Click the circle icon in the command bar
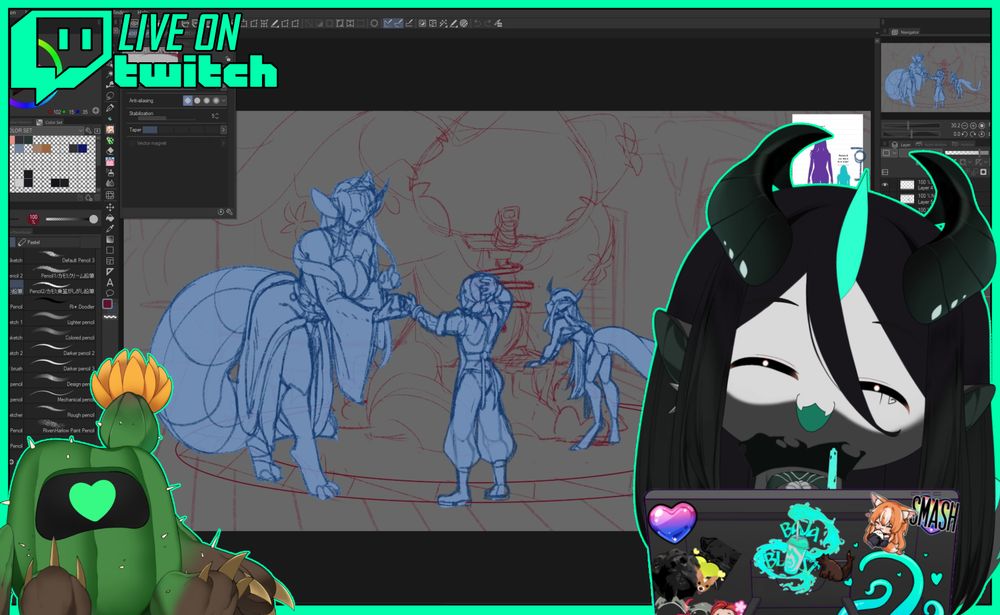 (374, 24)
